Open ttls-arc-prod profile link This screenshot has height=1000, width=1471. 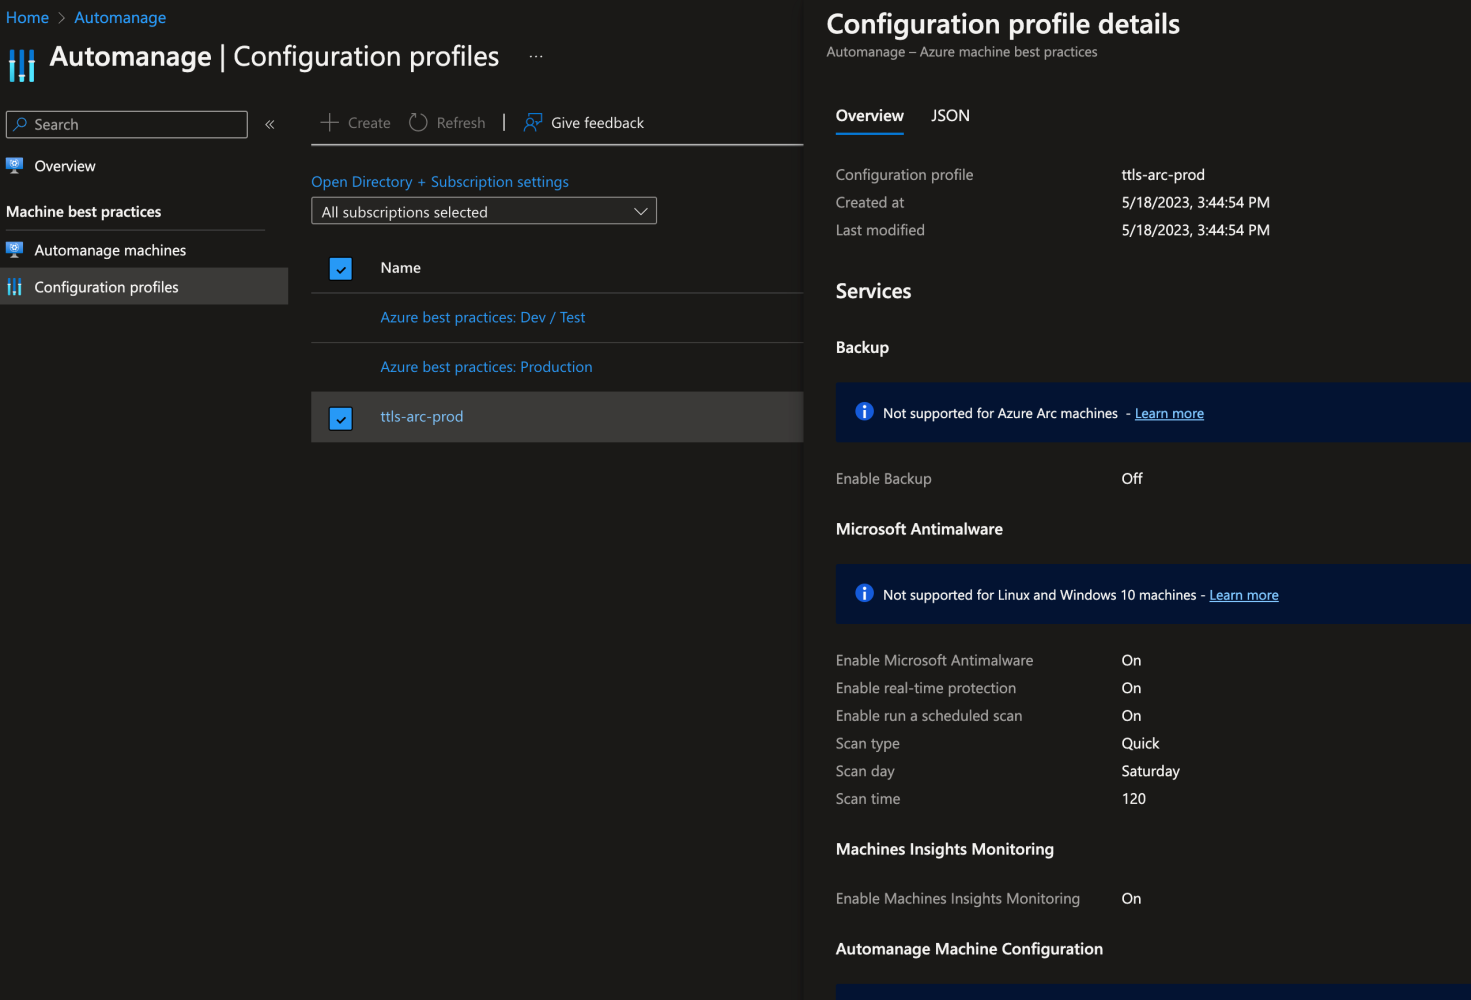[x=421, y=416]
